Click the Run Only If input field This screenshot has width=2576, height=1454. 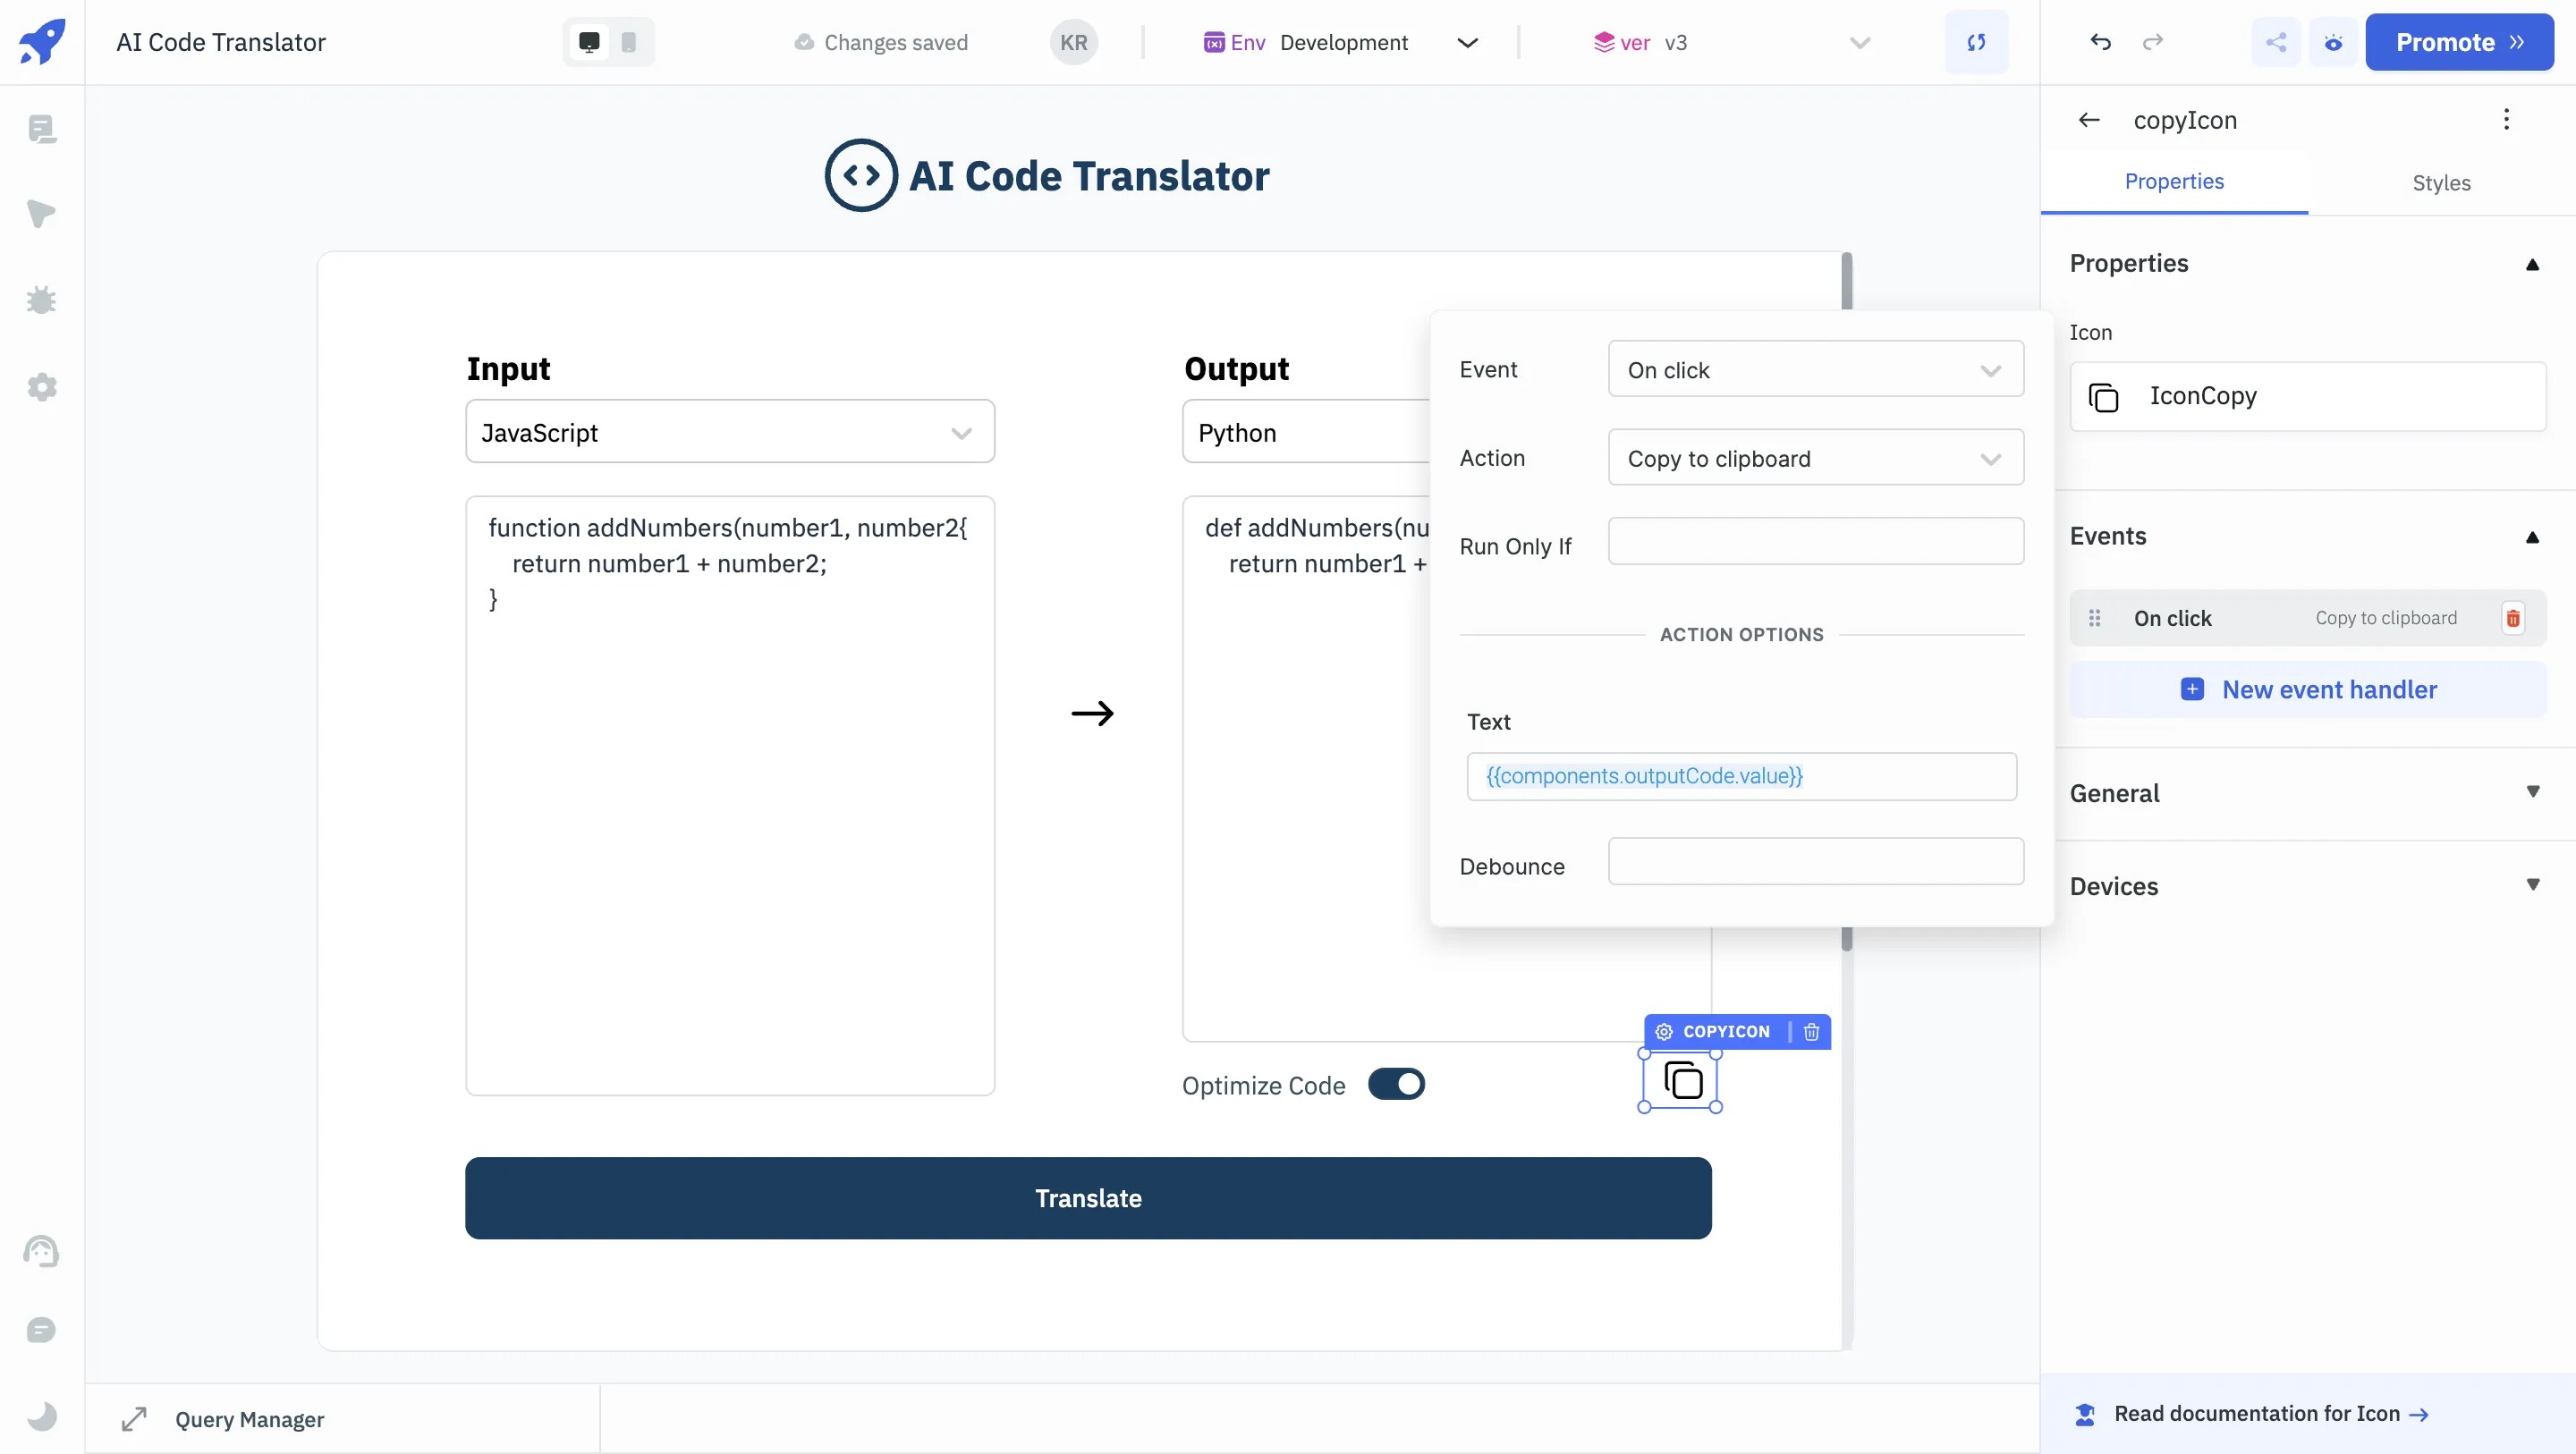(1815, 541)
